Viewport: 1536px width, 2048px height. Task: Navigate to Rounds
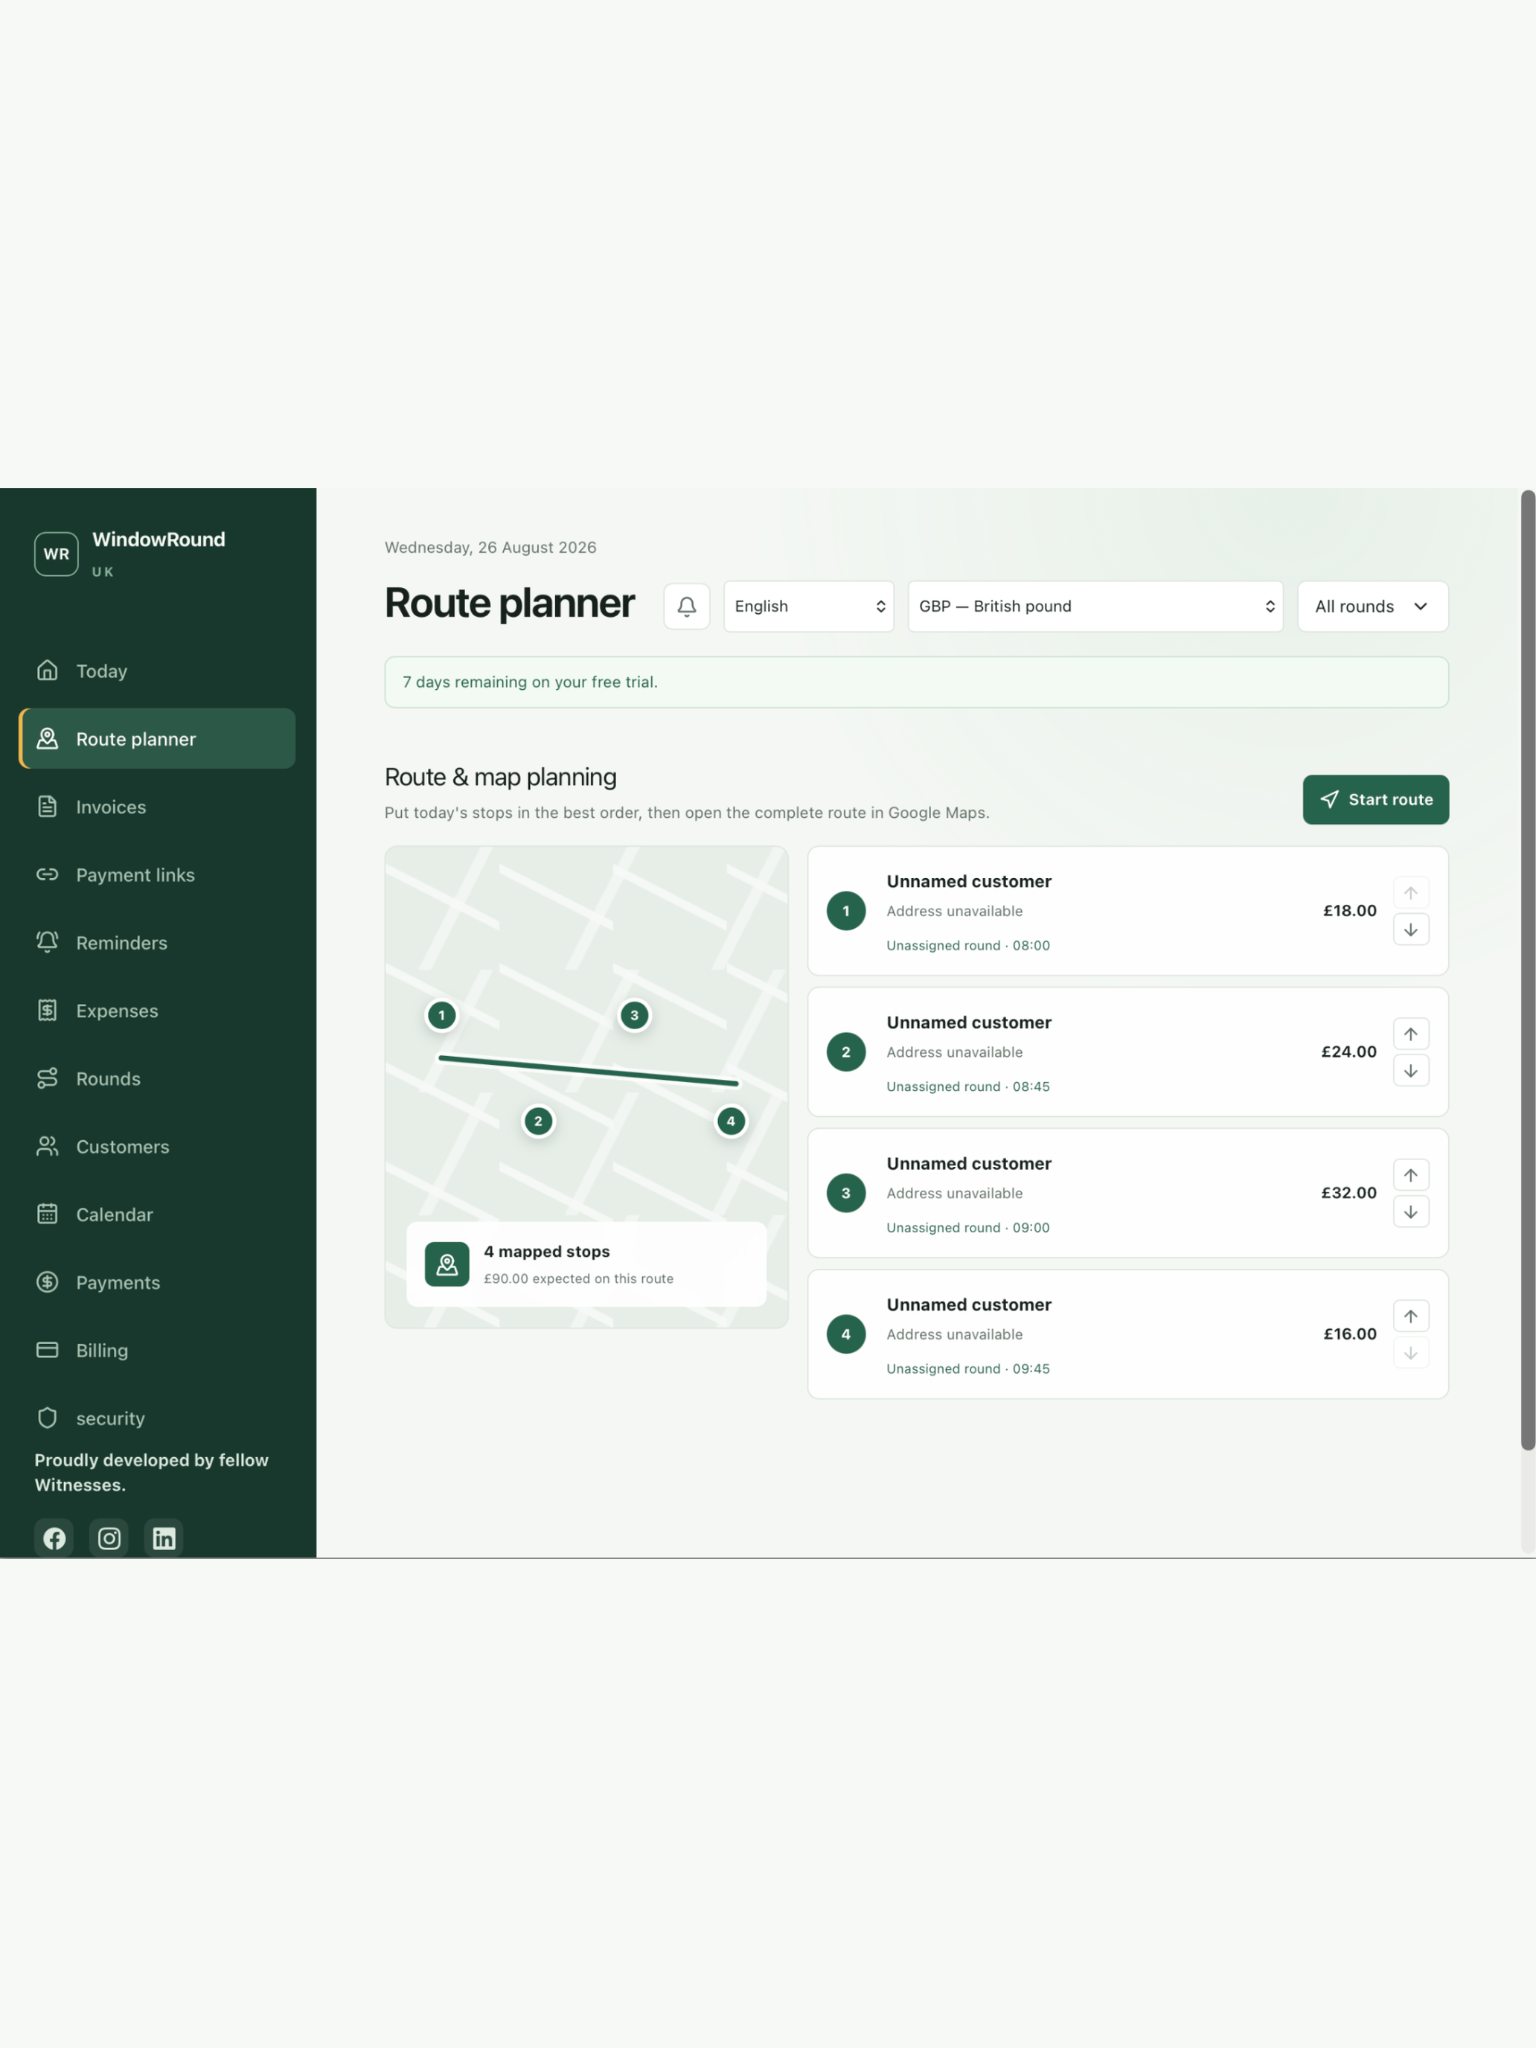157,1079
